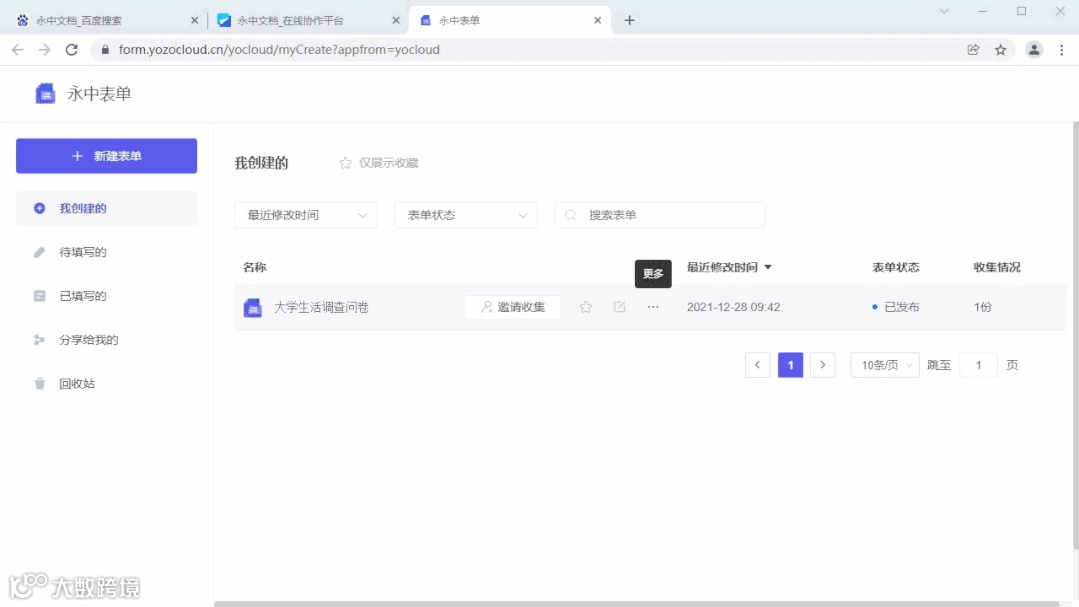Click browser back arrow
The height and width of the screenshot is (607, 1079).
click(x=18, y=50)
